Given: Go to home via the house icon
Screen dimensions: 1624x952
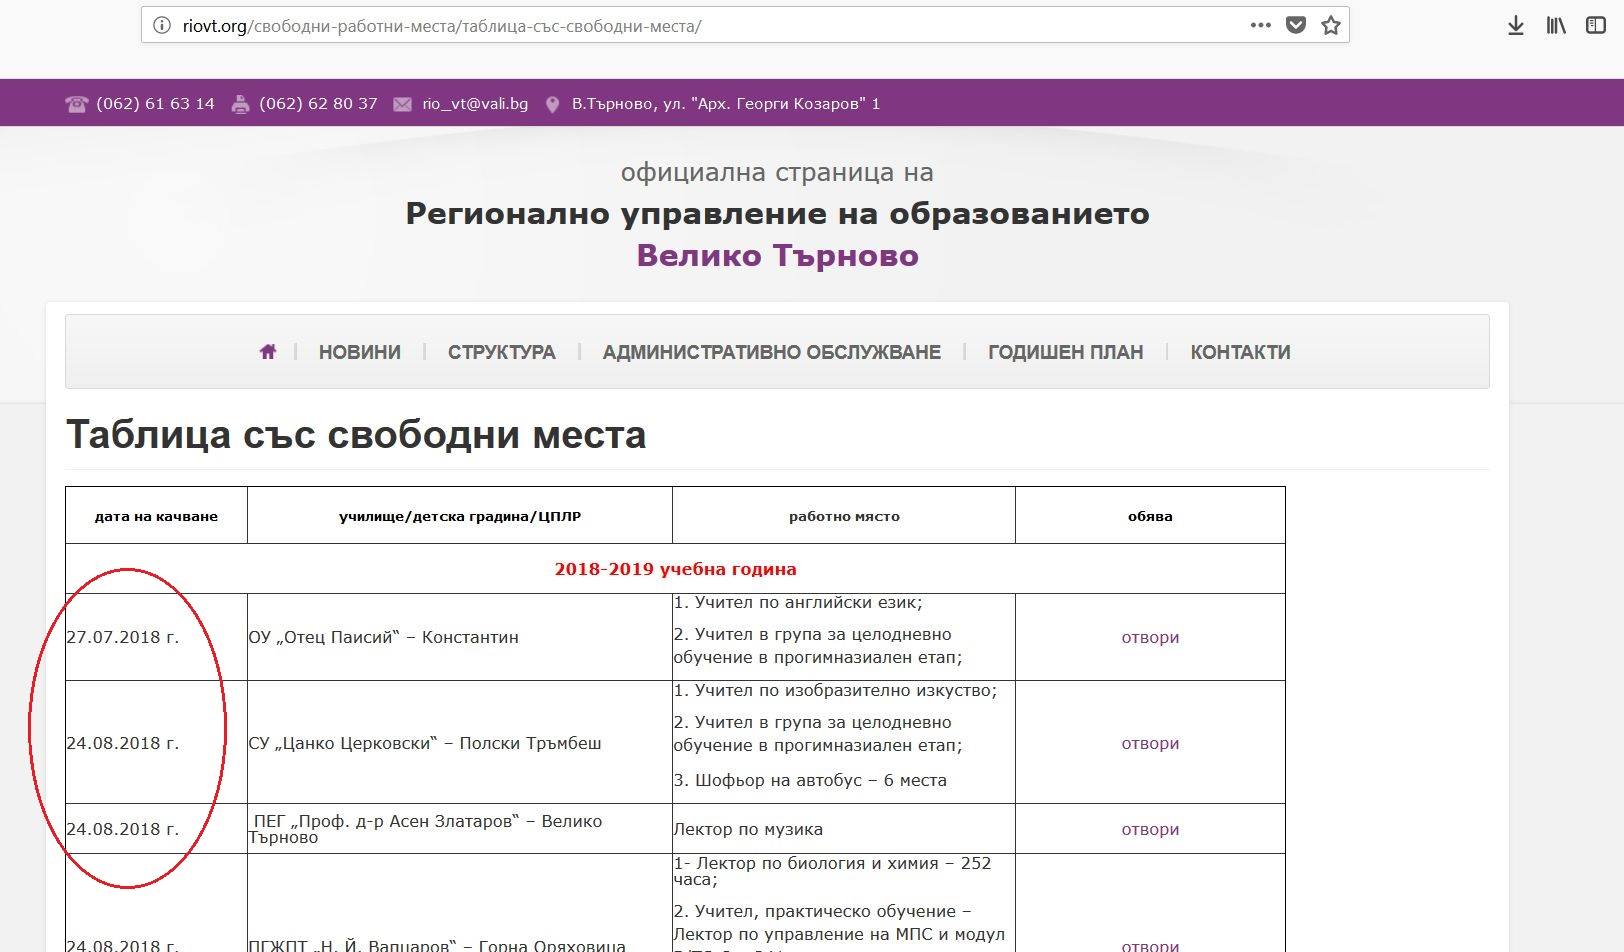Looking at the screenshot, I should (267, 352).
